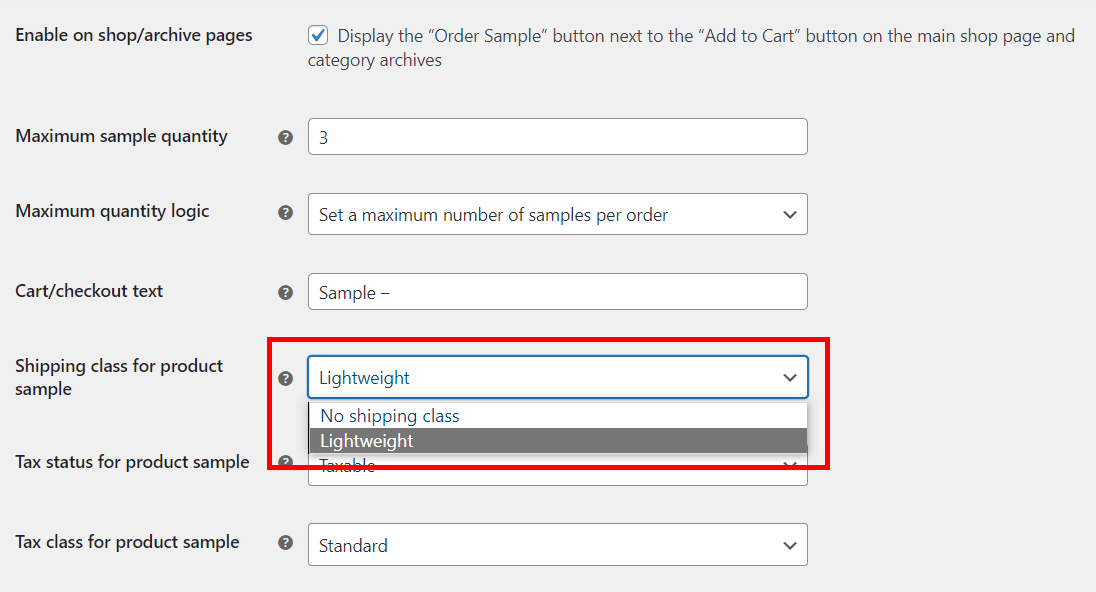
Task: Open the help tooltip for Maximum sample quantity
Action: click(285, 137)
